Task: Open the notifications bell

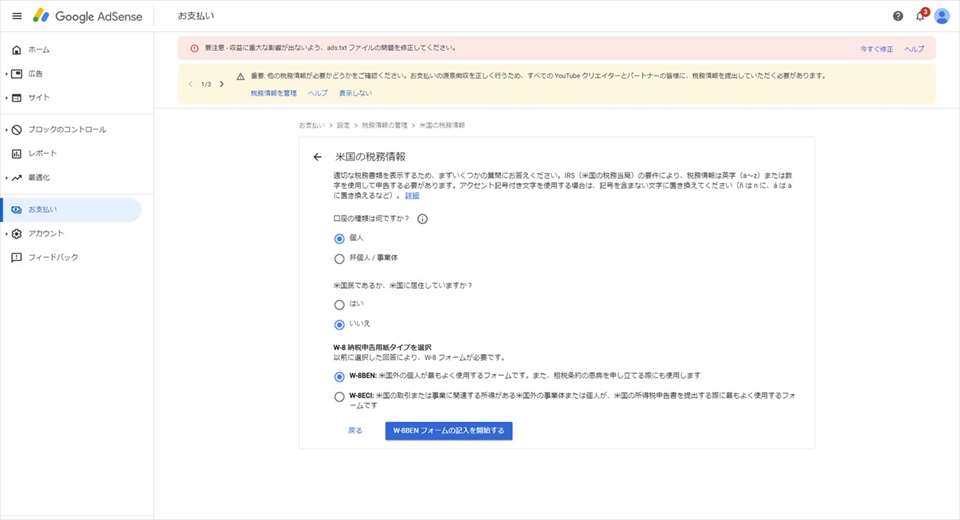Action: (920, 15)
